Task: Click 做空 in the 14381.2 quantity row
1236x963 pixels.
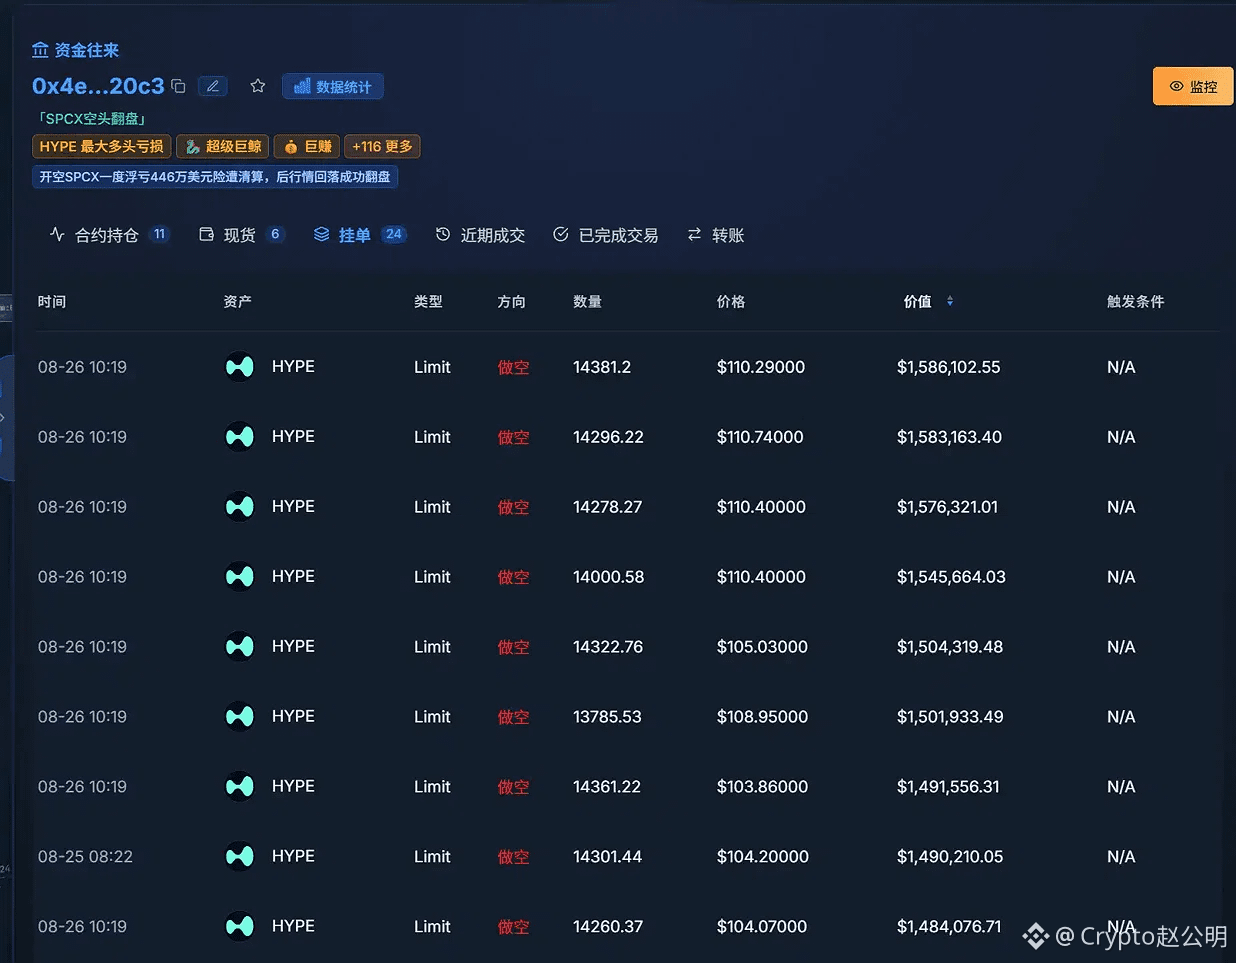Action: pos(513,367)
